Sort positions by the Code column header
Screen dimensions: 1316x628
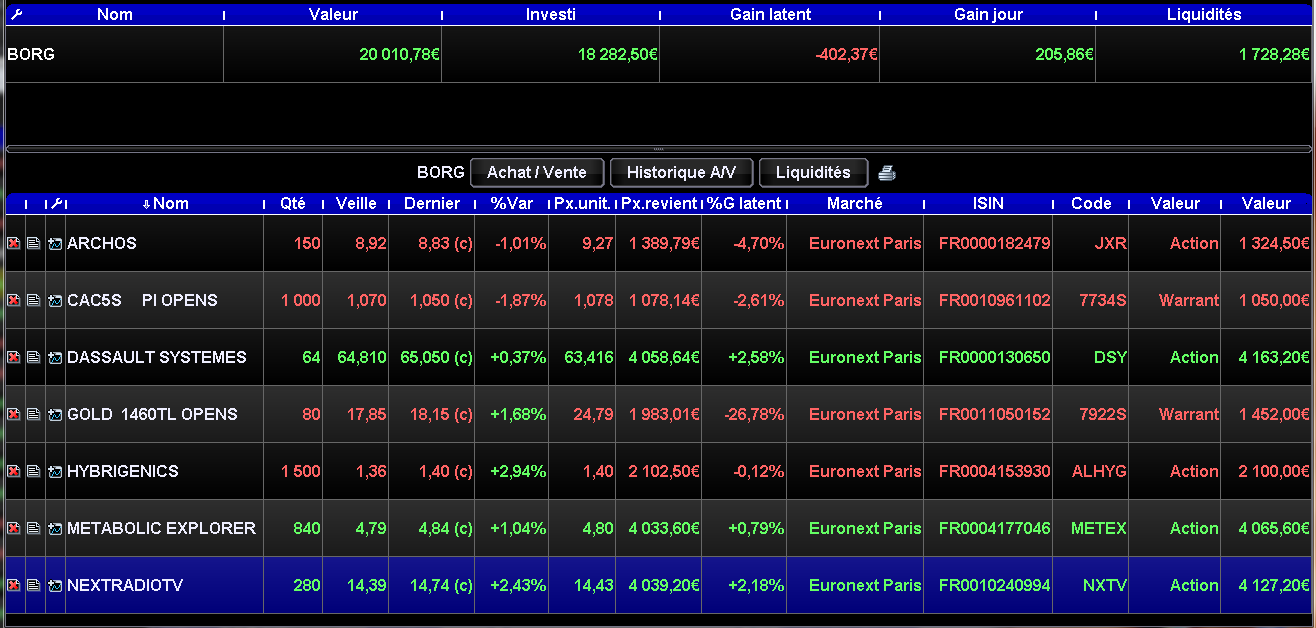1091,203
